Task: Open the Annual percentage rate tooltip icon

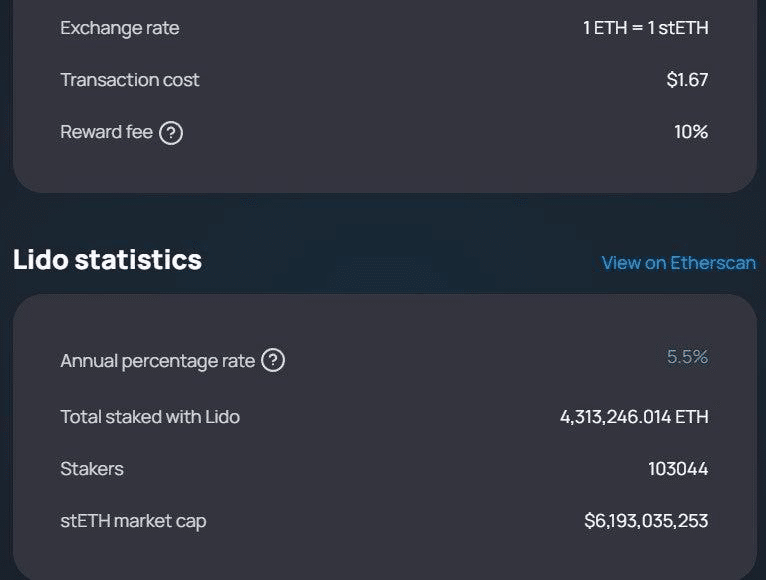Action: (273, 360)
